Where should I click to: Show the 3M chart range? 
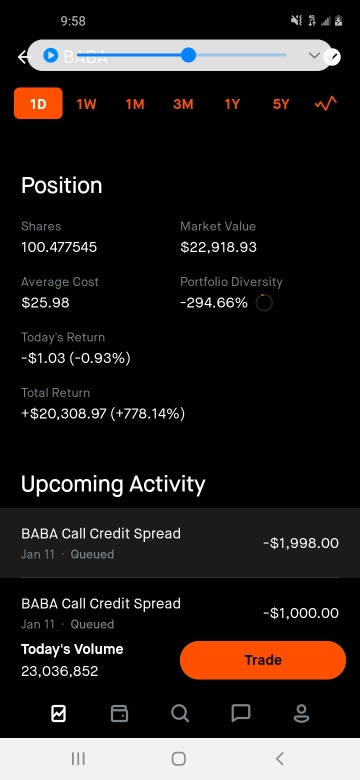tap(183, 104)
